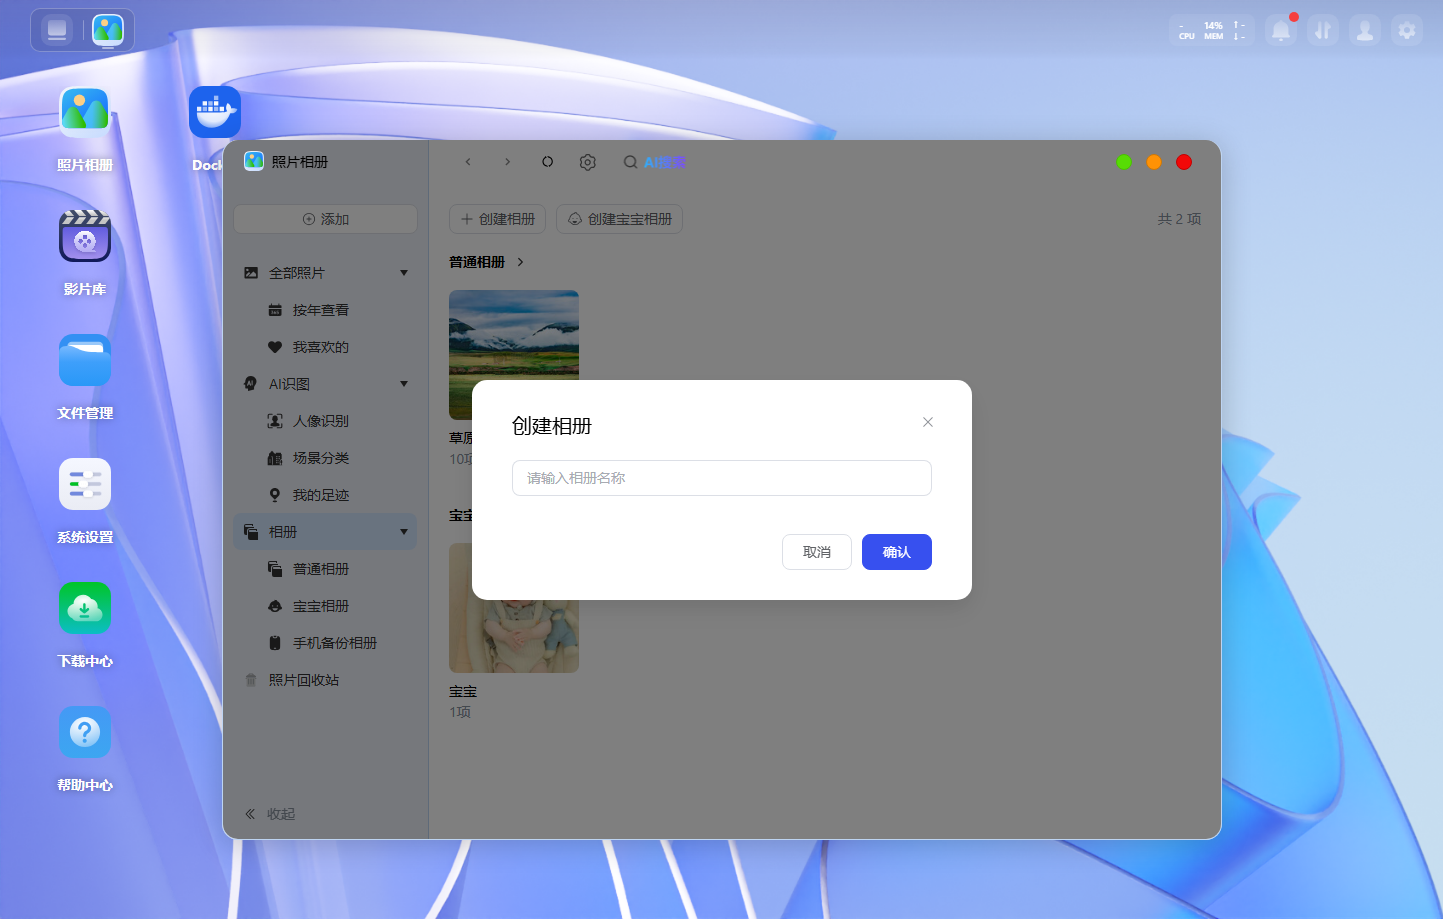Image resolution: width=1443 pixels, height=919 pixels.
Task: Open the 照片相册 desktop icon
Action: 85,112
